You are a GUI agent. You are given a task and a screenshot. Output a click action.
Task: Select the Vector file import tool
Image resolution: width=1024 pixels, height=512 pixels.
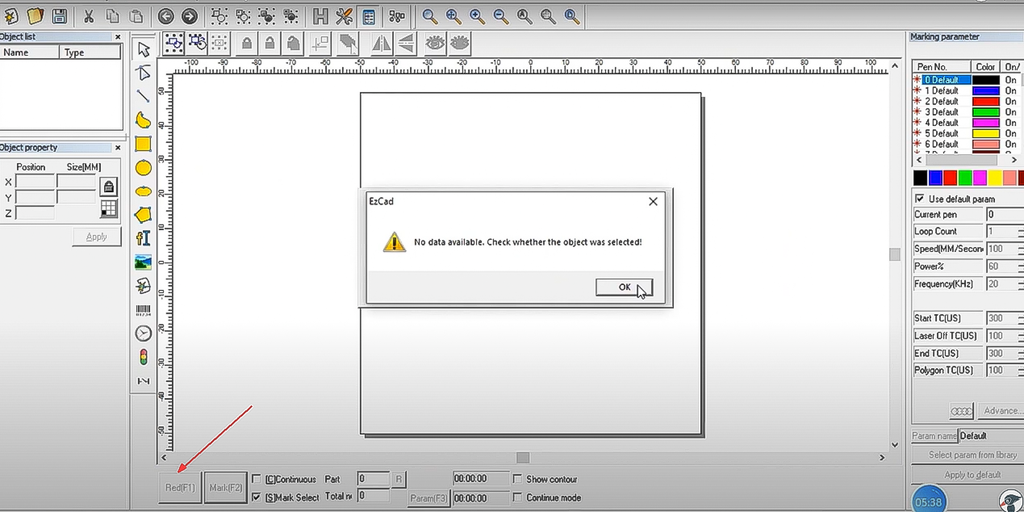[x=144, y=286]
